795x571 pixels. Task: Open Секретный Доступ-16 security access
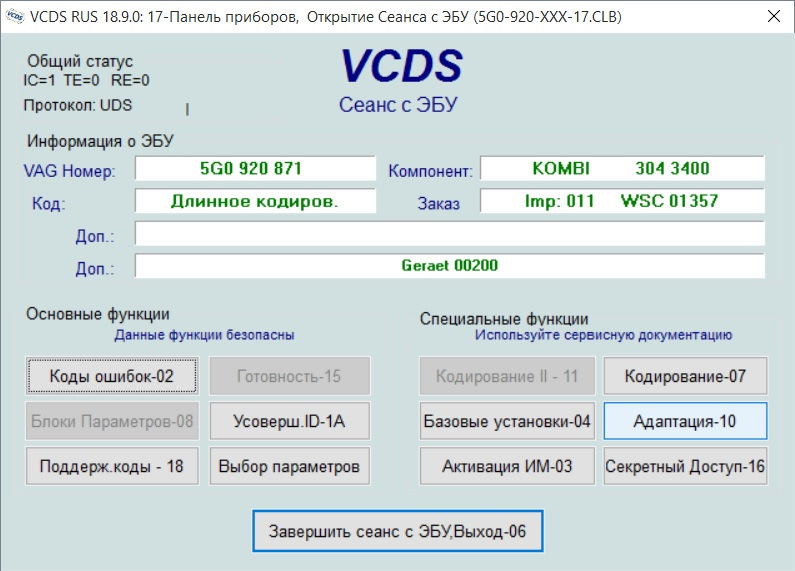pyautogui.click(x=685, y=466)
